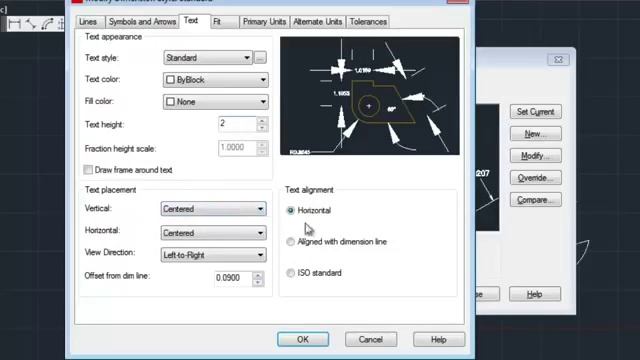Click the dimension style preview image
The height and width of the screenshot is (360, 640).
click(369, 96)
